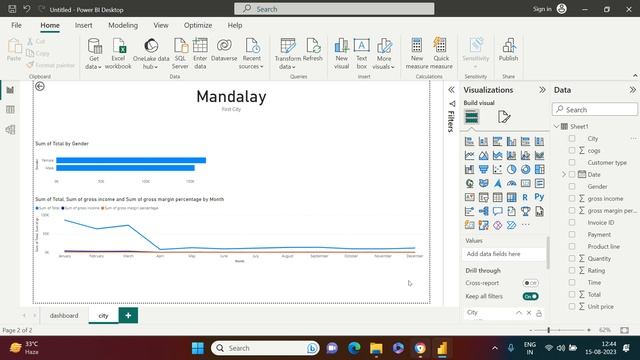Click Fit to page button
The image size is (640, 360).
pos(624,330)
